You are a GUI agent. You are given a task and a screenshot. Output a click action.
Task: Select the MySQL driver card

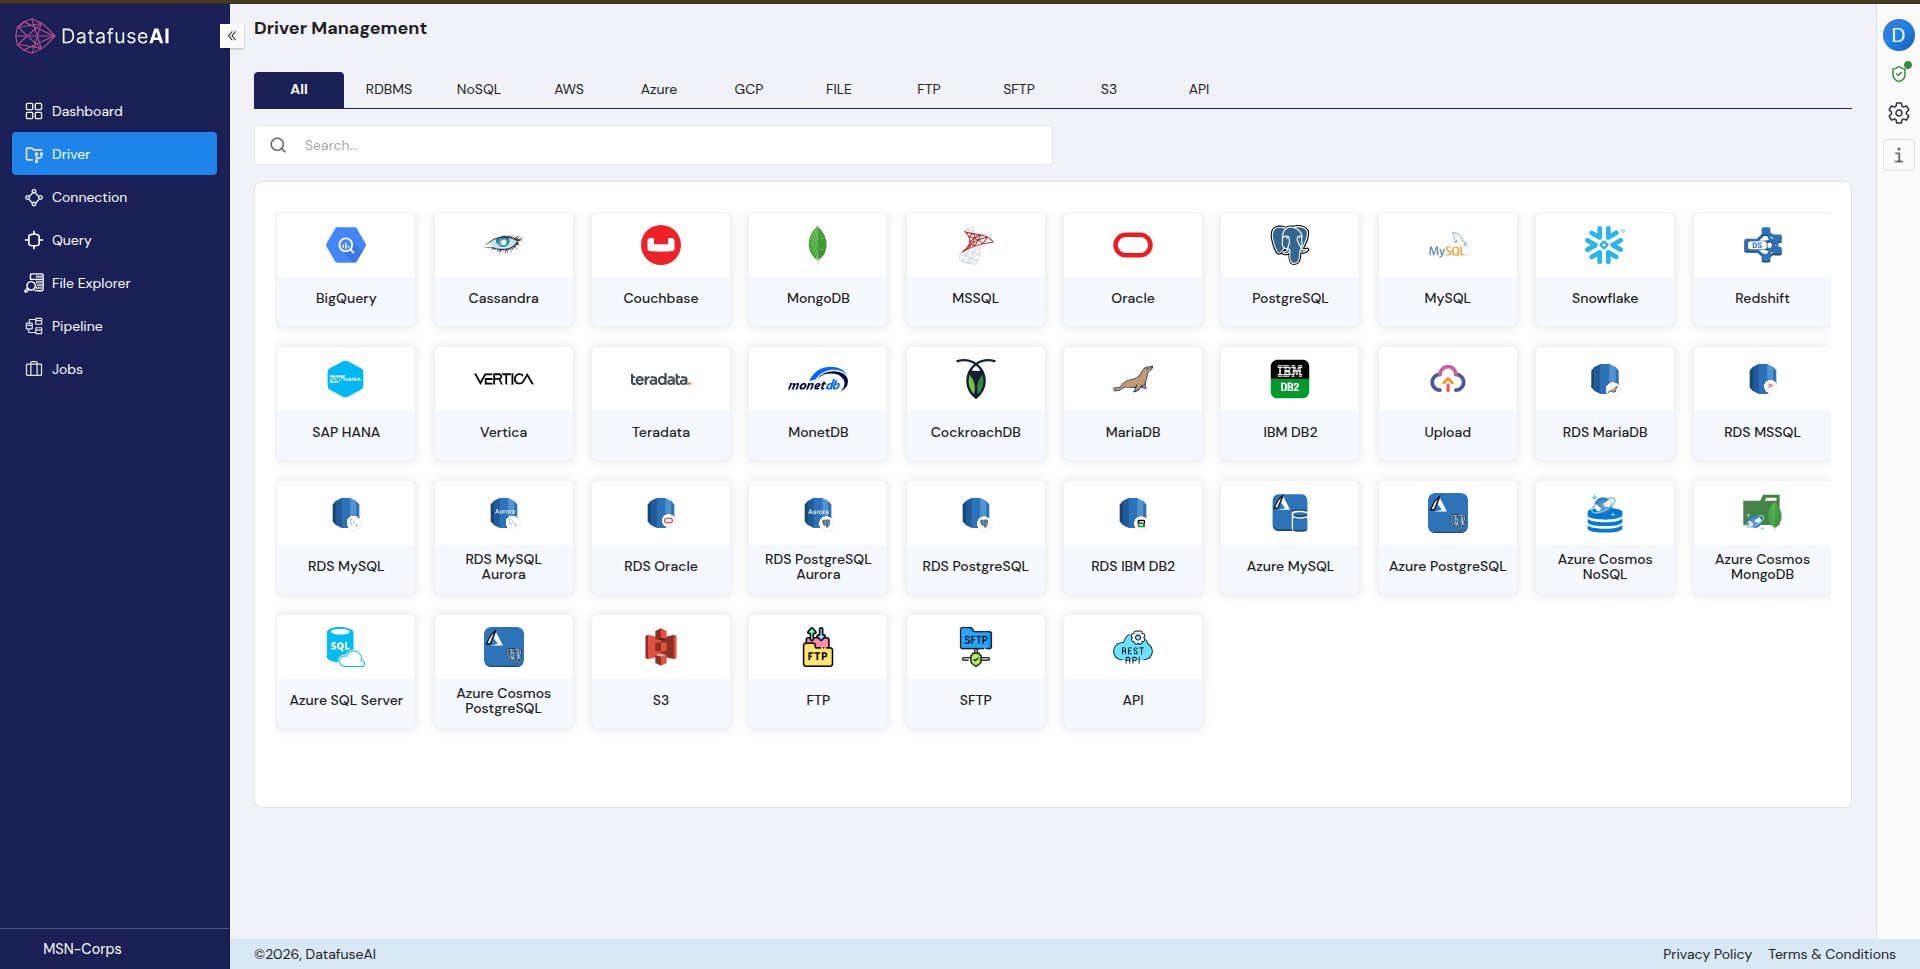pyautogui.click(x=1448, y=270)
